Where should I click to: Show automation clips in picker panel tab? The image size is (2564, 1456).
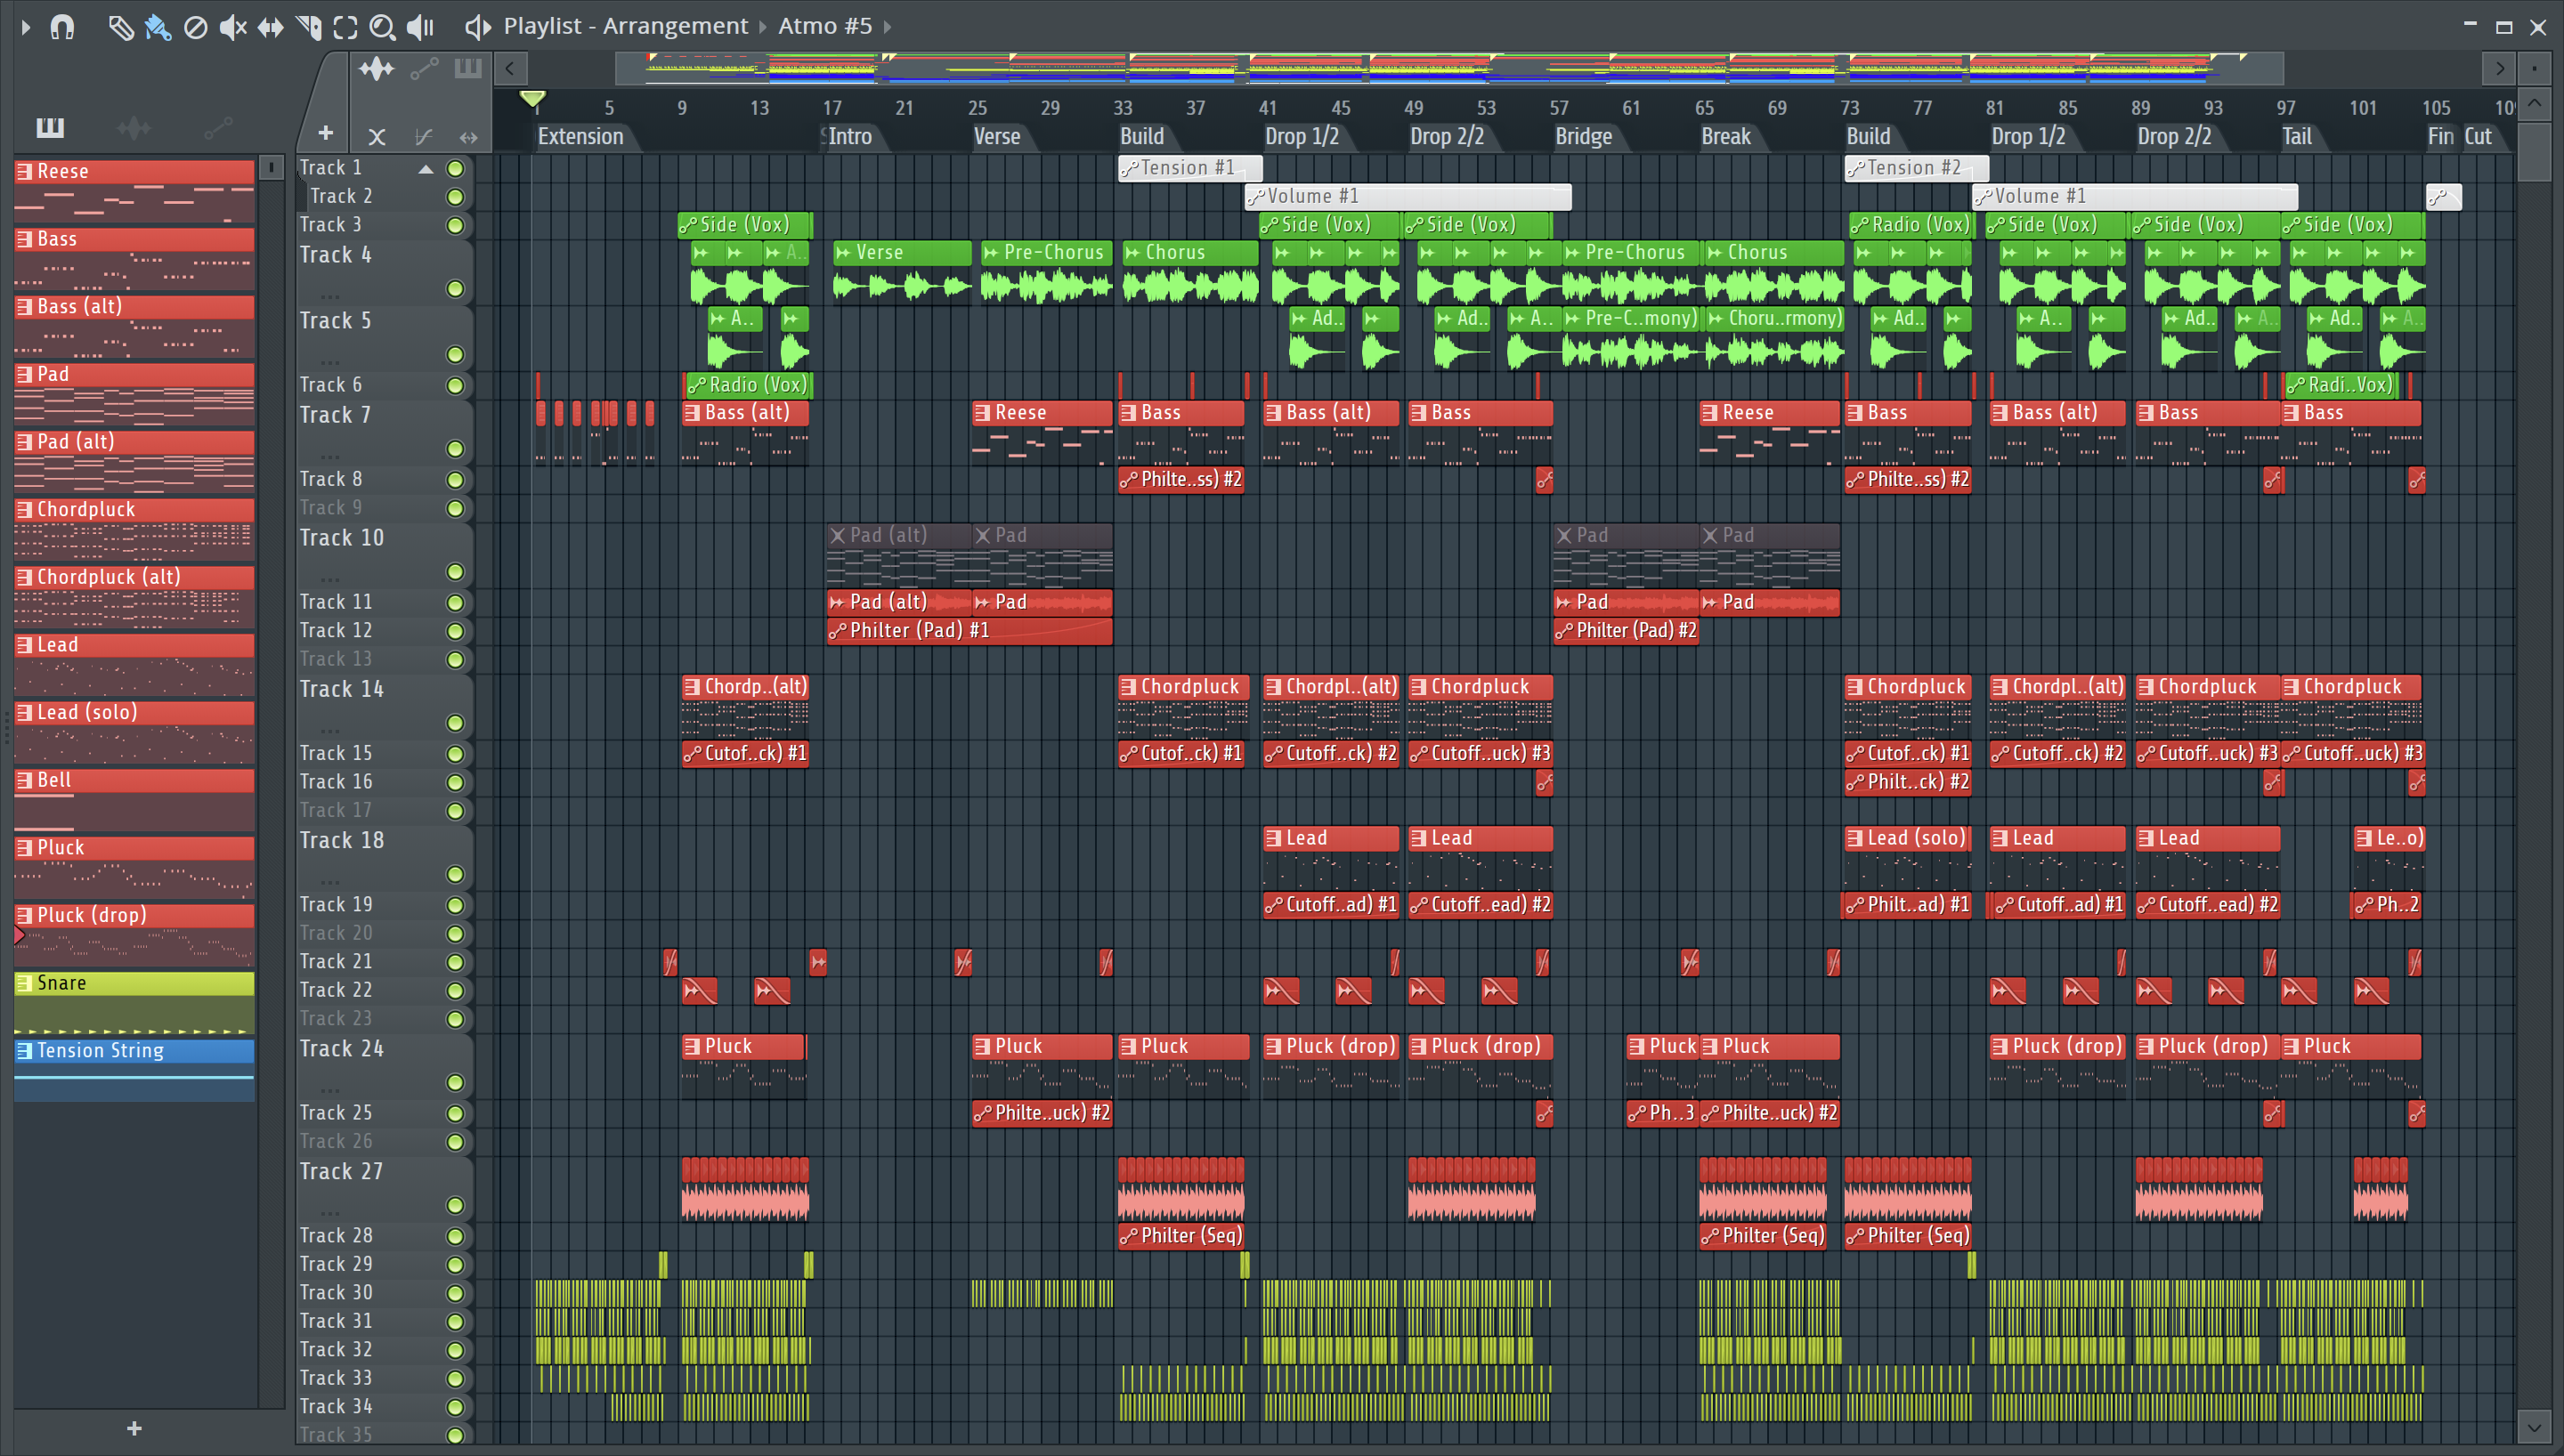pyautogui.click(x=217, y=127)
